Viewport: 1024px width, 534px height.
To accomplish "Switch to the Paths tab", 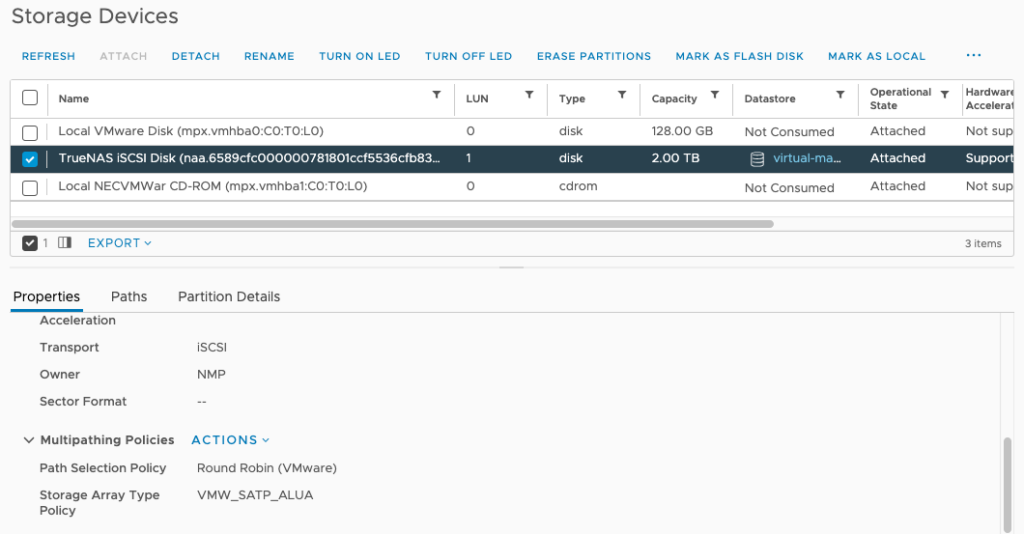I will click(129, 297).
